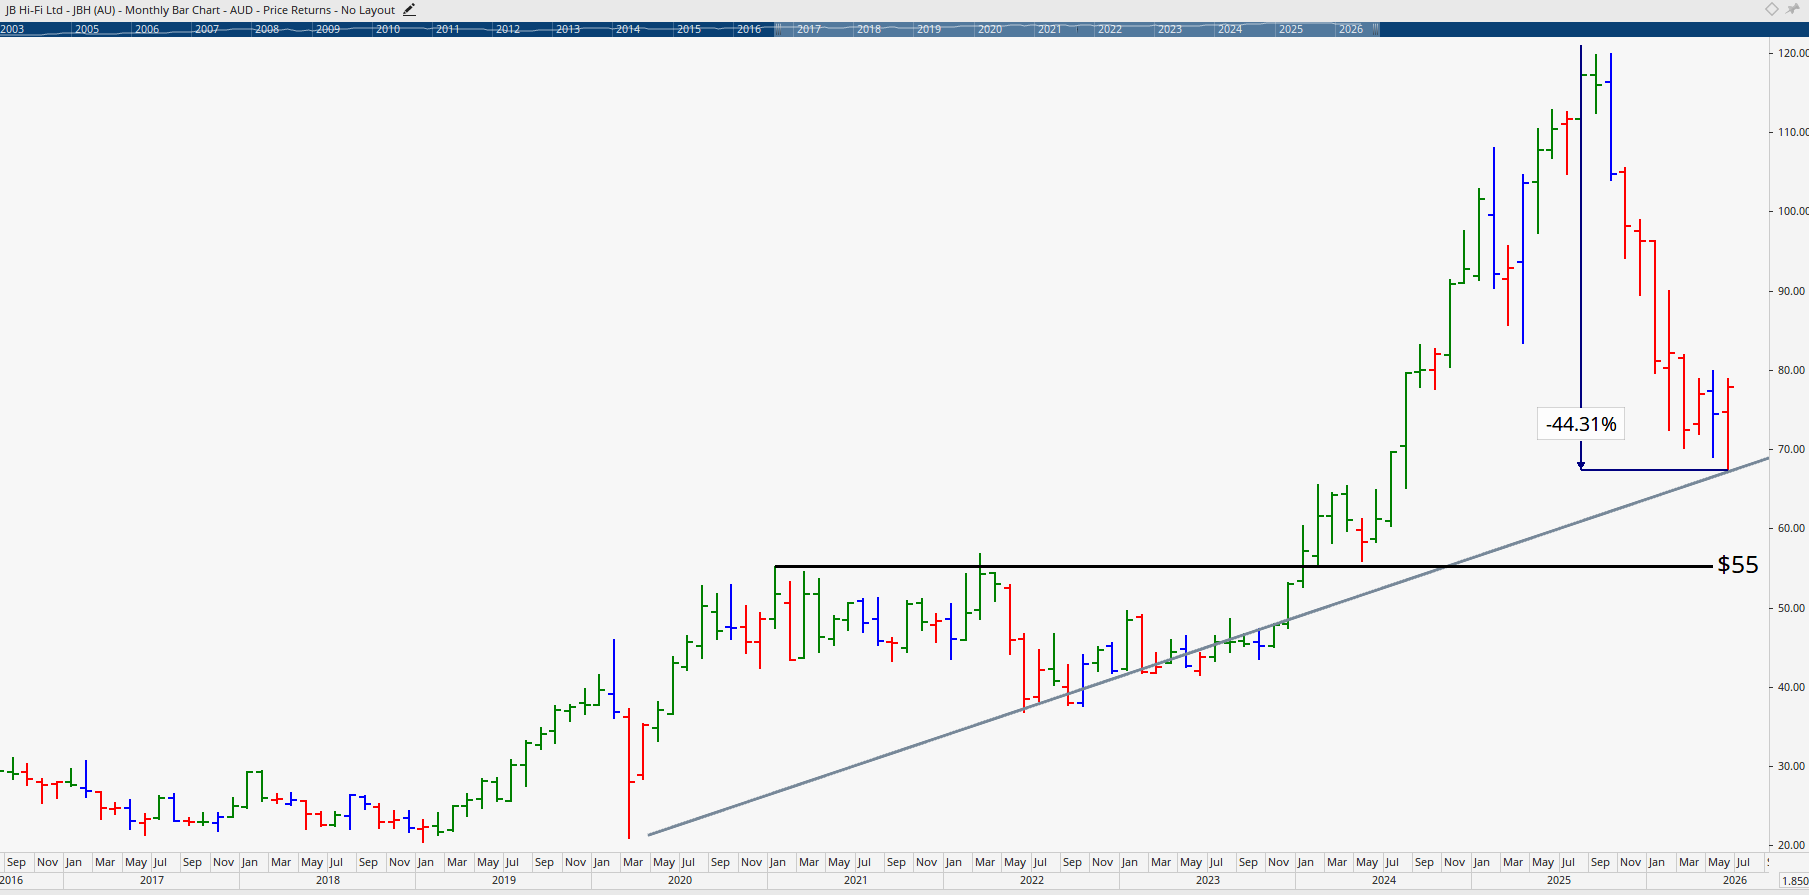The image size is (1809, 895).
Task: Select the black horizontal $55 resistance line
Action: pyautogui.click(x=1243, y=566)
